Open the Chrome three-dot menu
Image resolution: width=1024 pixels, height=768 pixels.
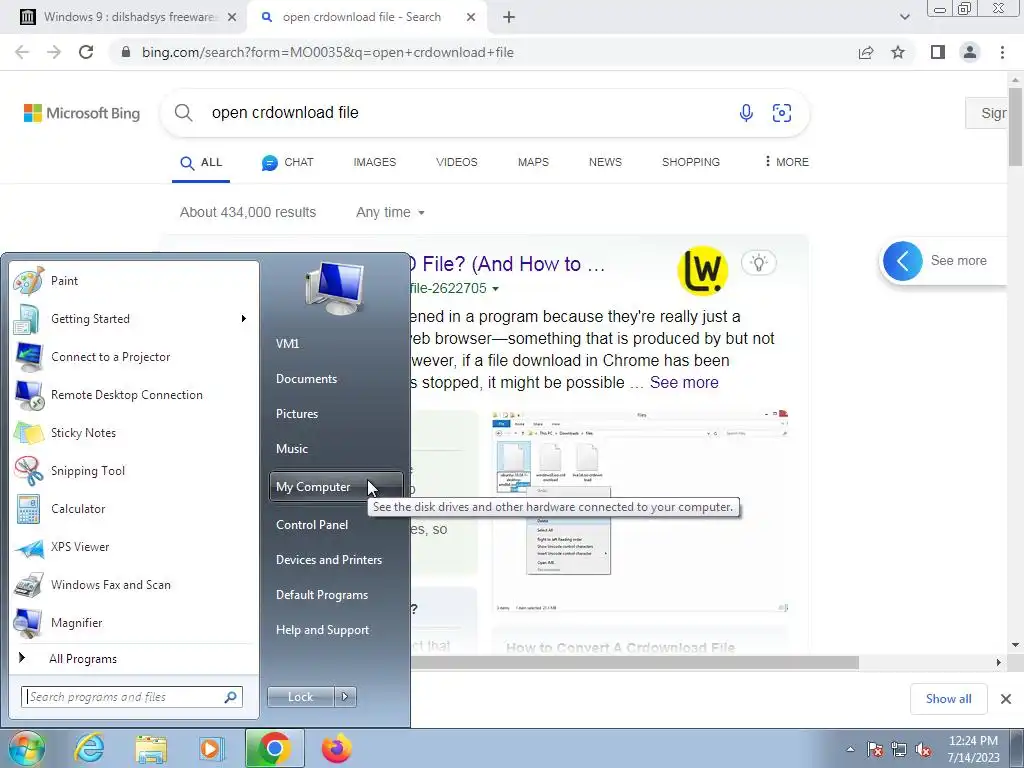click(x=1002, y=52)
